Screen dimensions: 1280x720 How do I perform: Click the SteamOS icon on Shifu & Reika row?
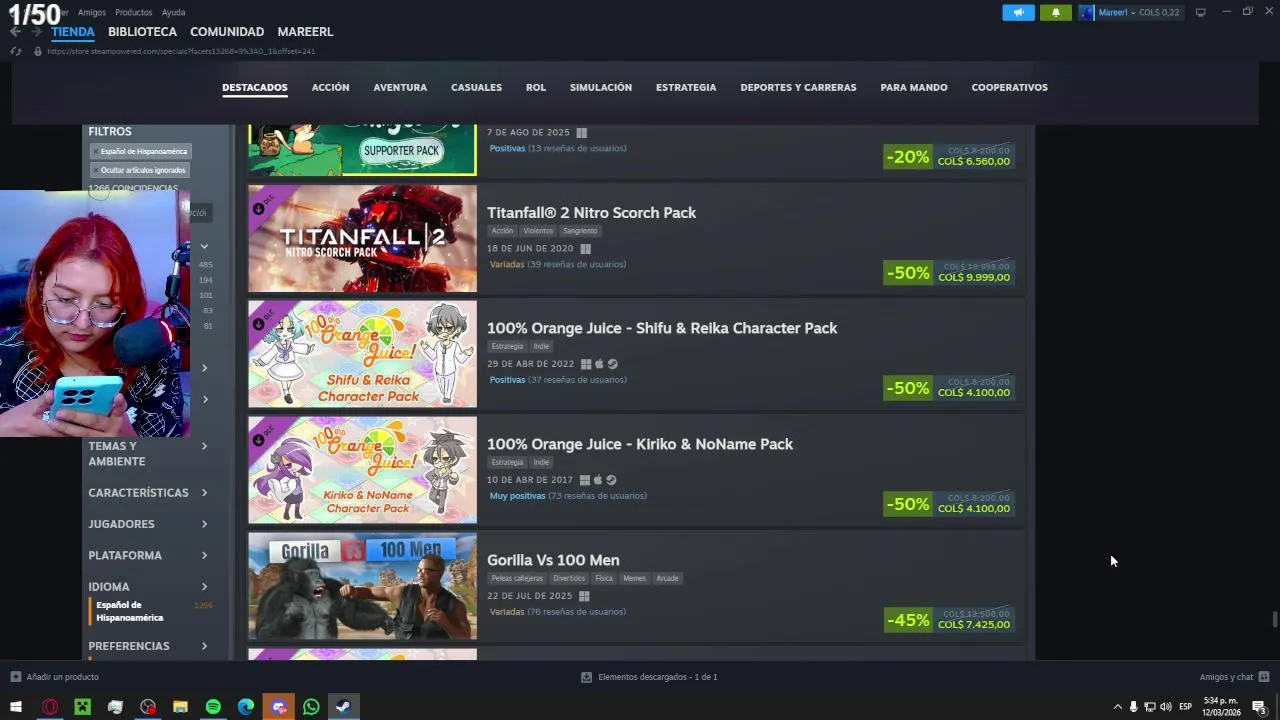pyautogui.click(x=612, y=364)
